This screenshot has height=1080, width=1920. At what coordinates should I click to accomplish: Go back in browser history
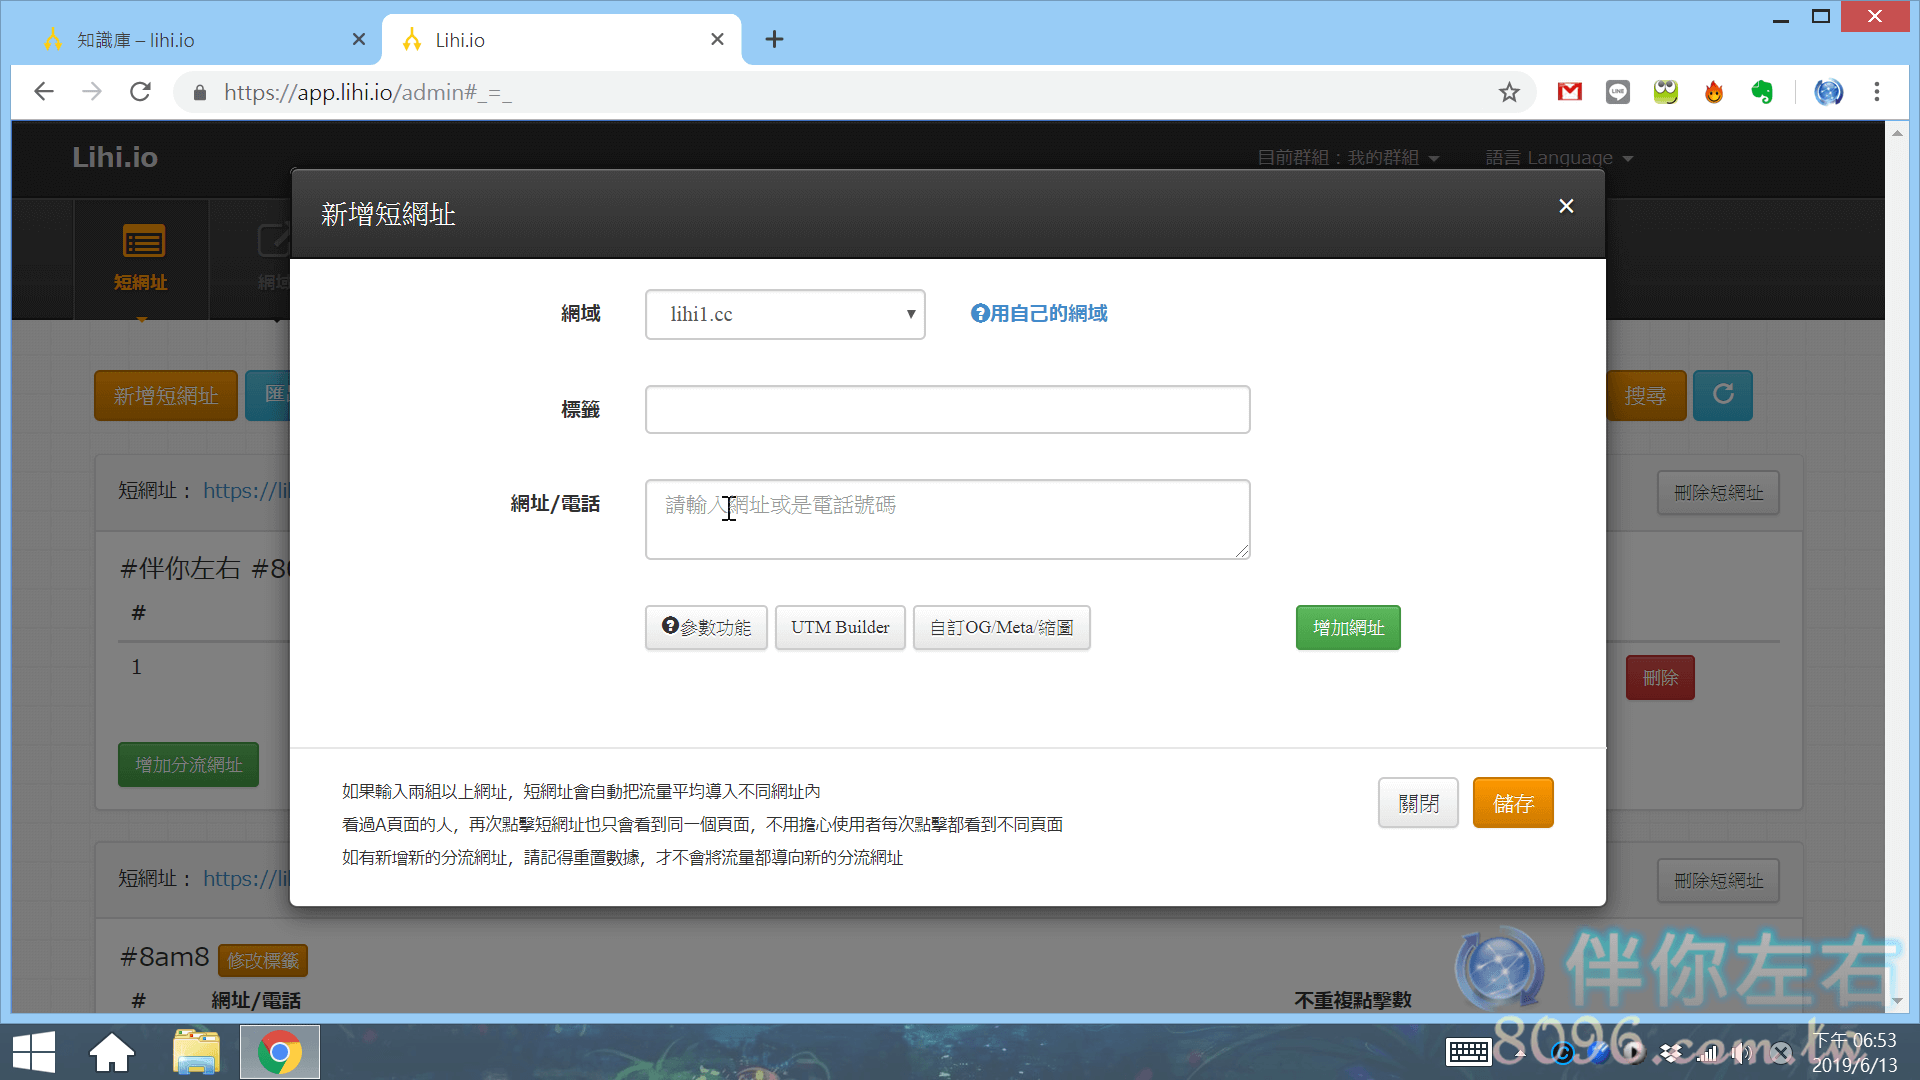[x=43, y=92]
